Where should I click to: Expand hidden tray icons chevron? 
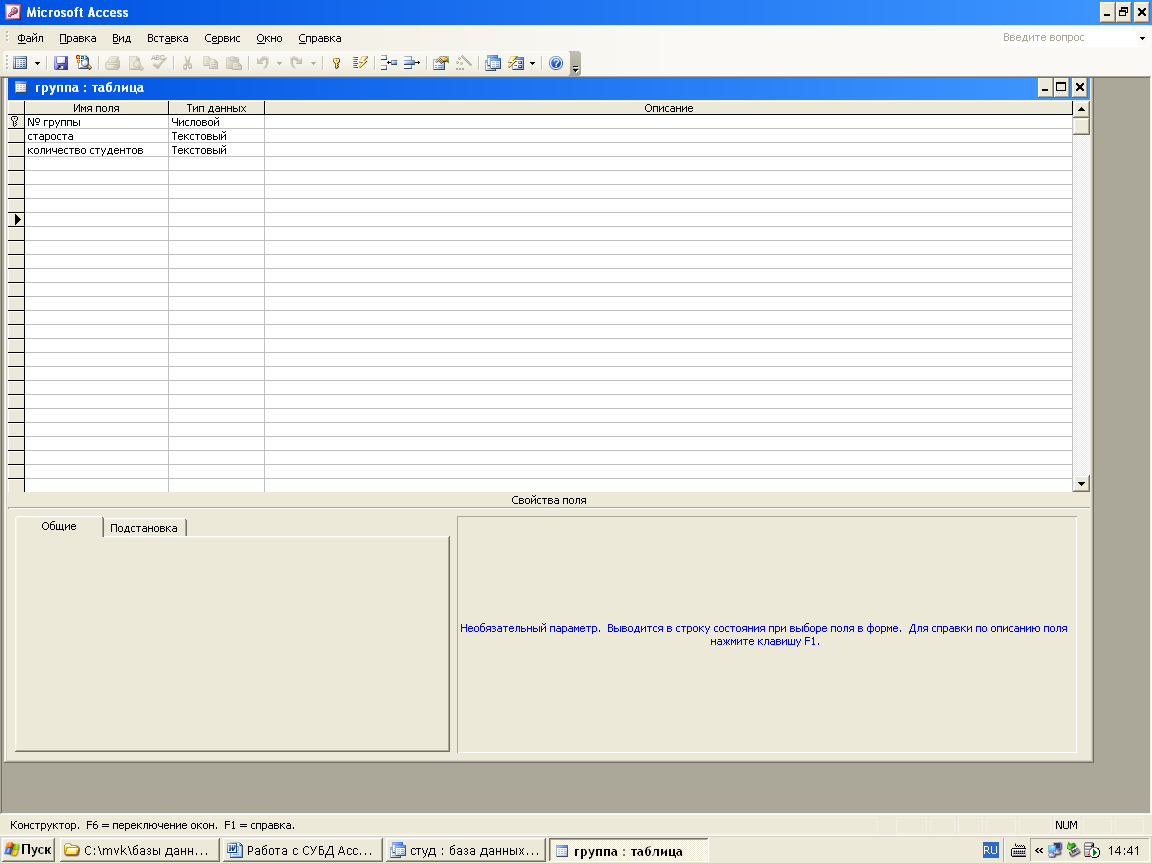(1039, 851)
